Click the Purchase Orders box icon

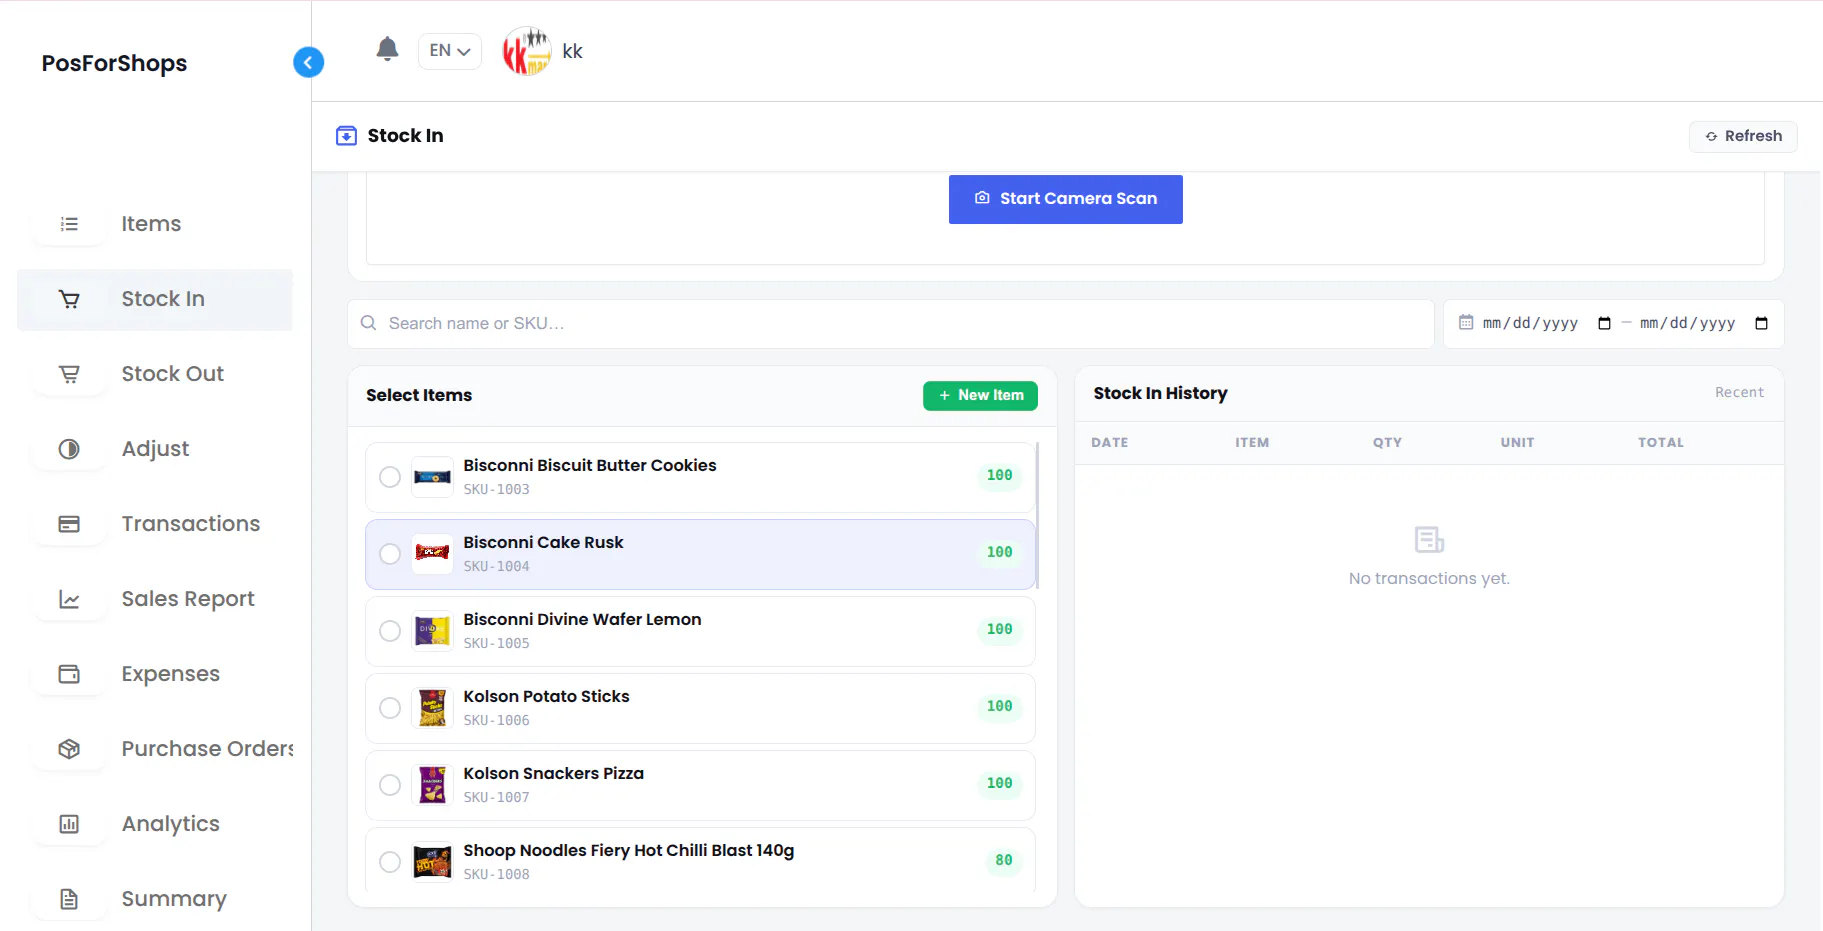69,749
